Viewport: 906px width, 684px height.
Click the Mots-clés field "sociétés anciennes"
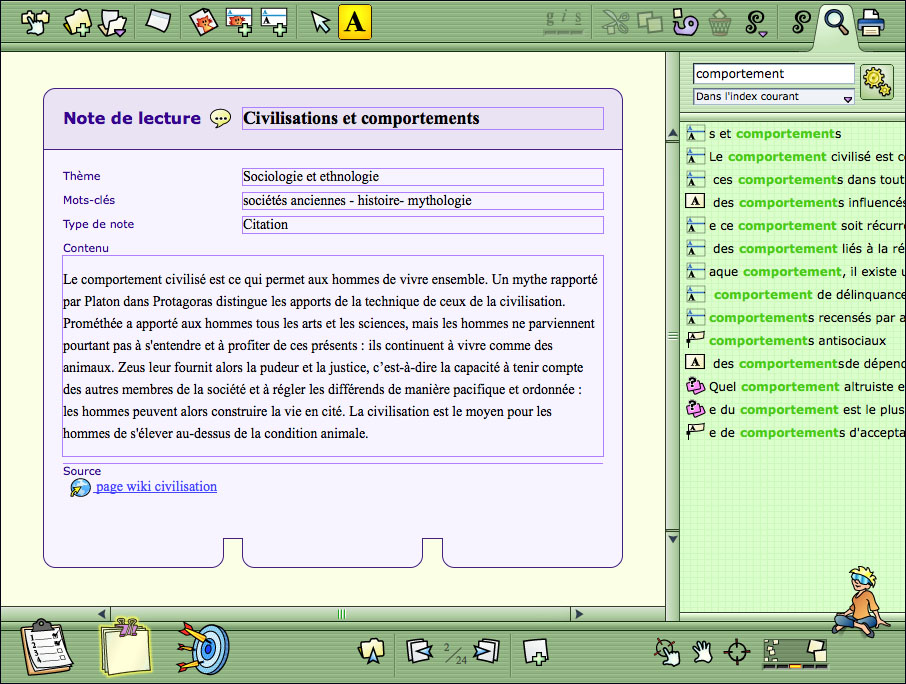coord(422,200)
